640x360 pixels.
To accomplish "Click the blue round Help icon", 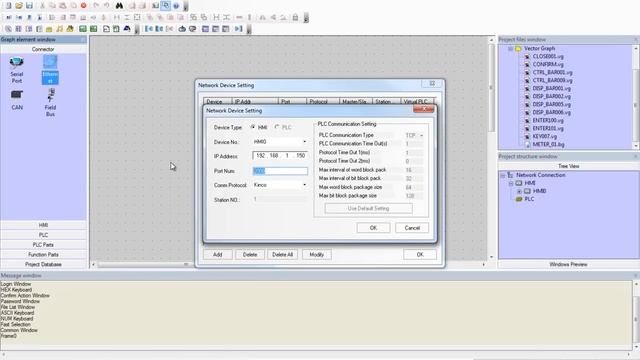I will (x=176, y=6).
